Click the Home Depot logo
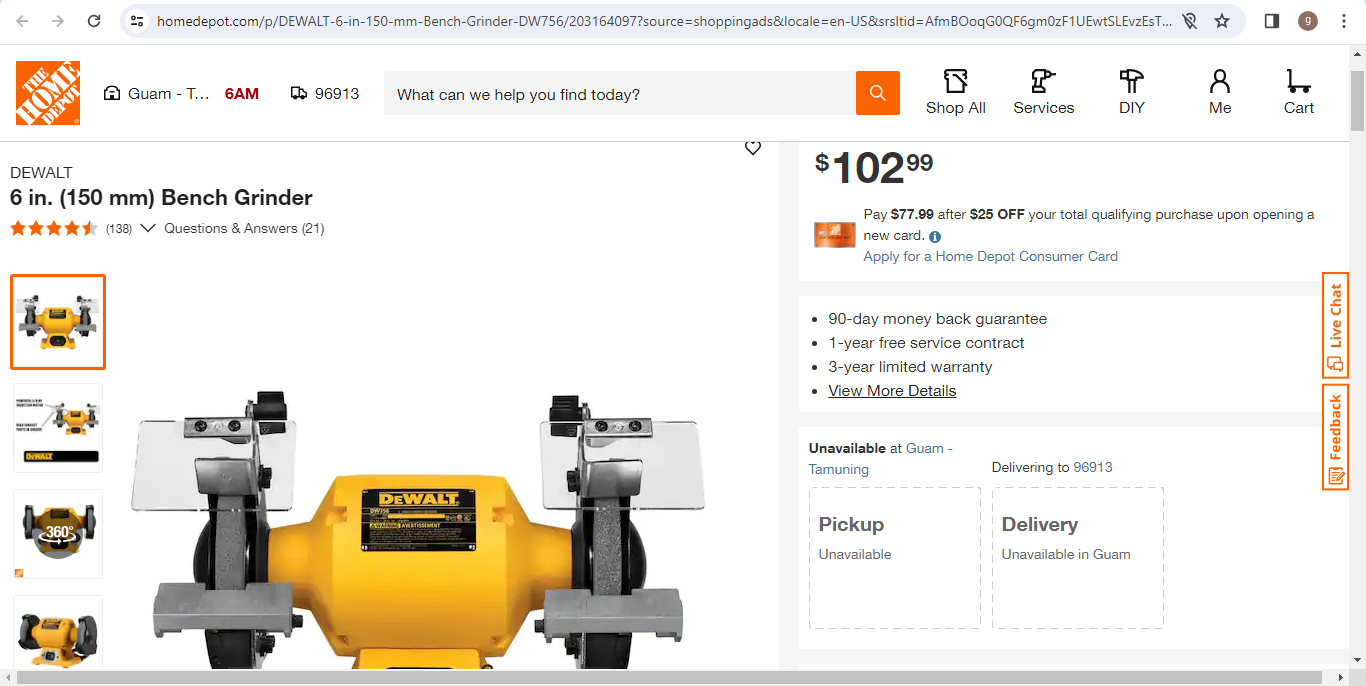Screen dimensions: 1366x686 [48, 93]
